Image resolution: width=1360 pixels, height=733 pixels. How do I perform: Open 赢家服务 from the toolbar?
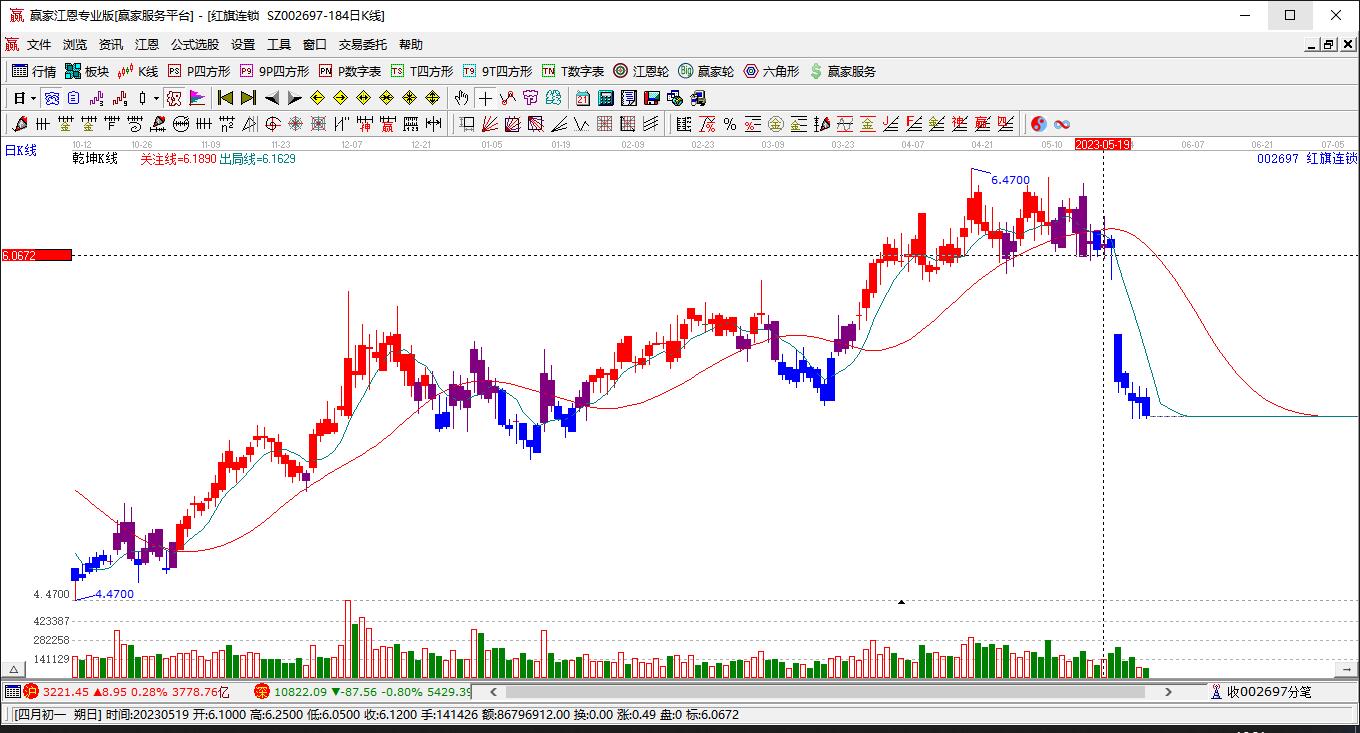[x=842, y=71]
